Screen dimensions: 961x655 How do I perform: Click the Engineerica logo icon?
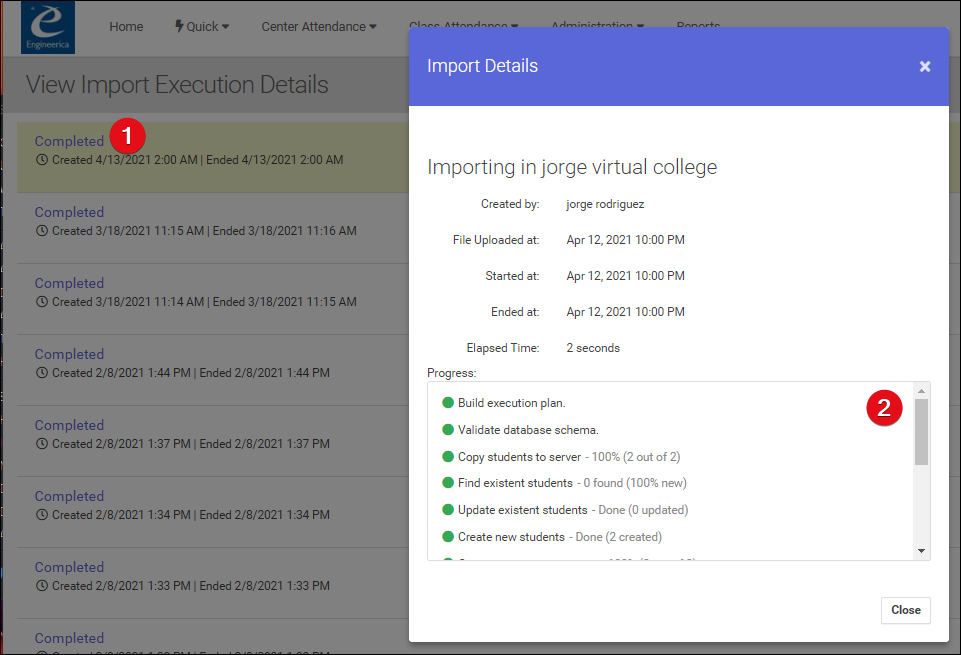point(48,28)
